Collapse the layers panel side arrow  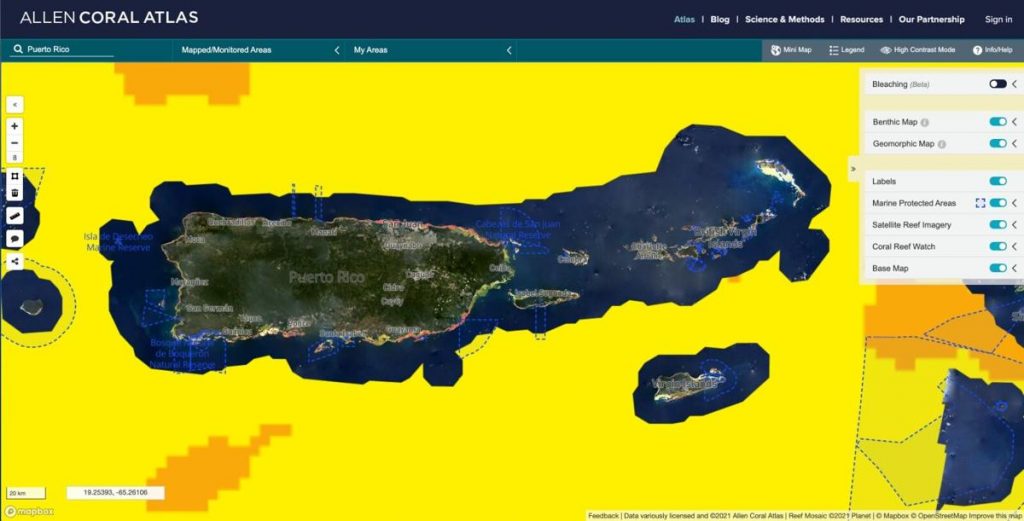click(x=854, y=169)
